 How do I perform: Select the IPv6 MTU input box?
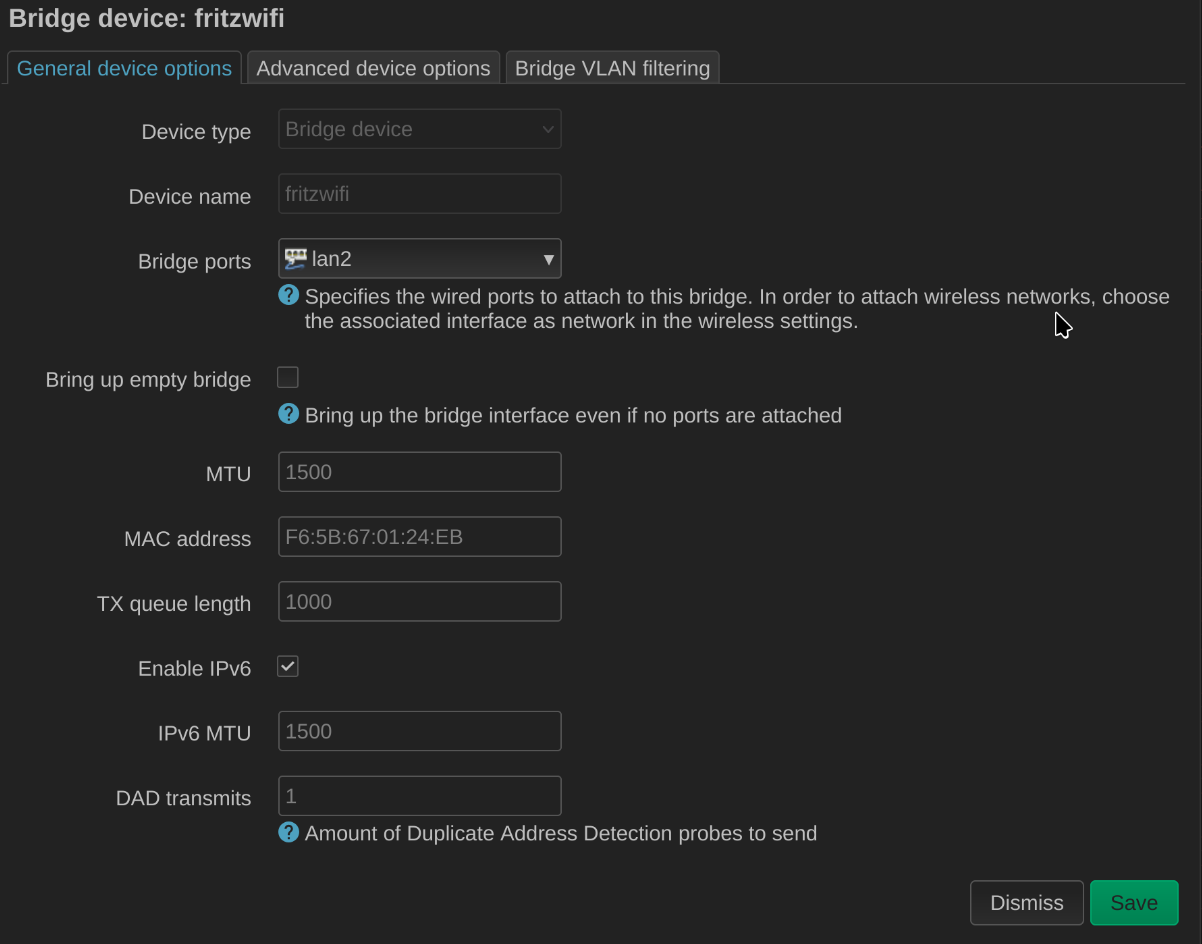tap(419, 731)
